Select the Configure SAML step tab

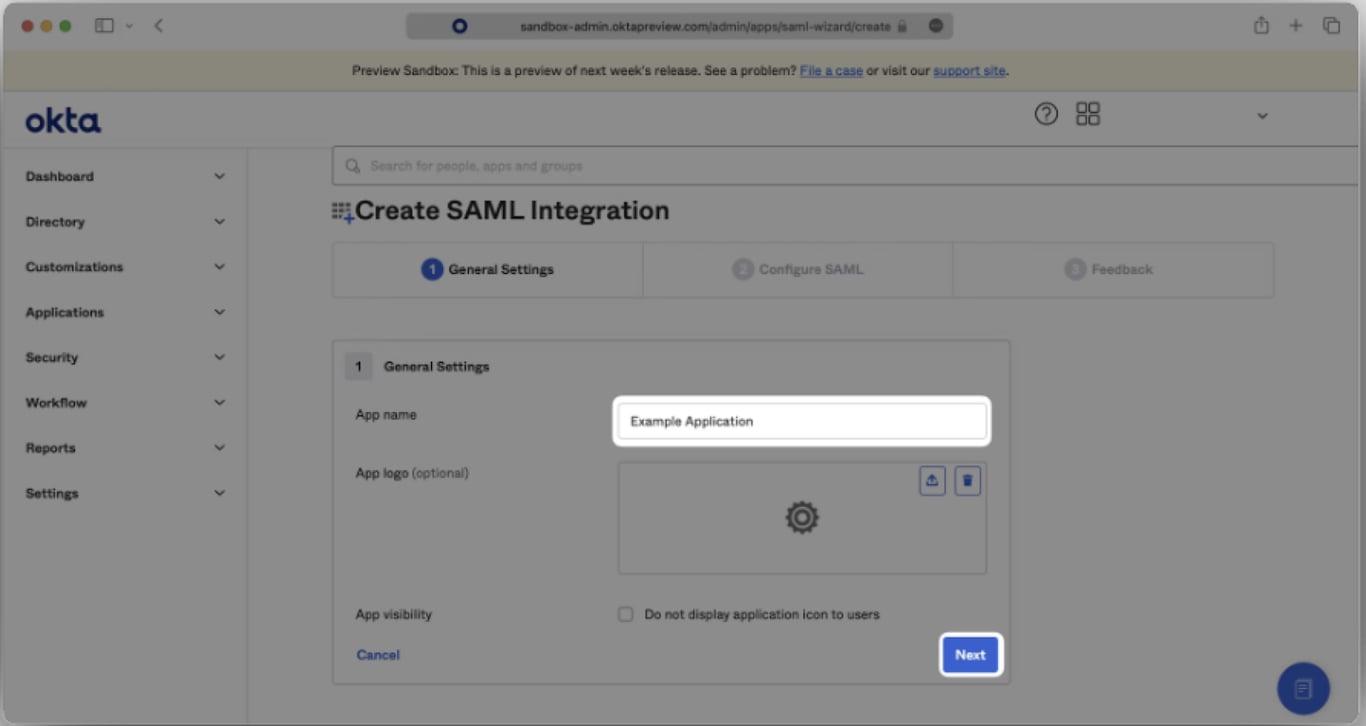798,269
